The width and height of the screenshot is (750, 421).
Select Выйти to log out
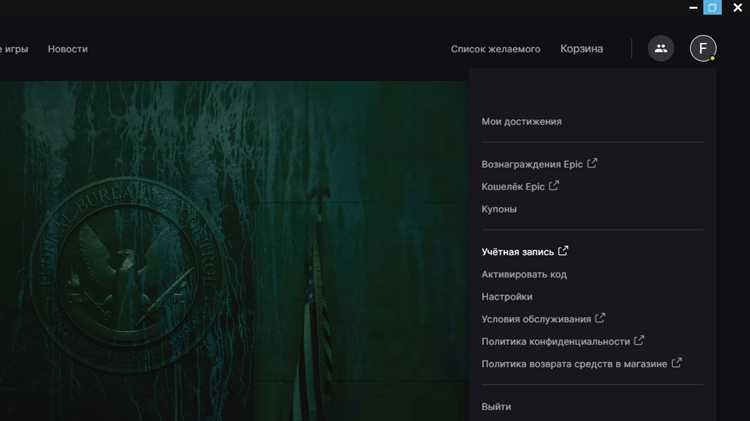point(496,407)
